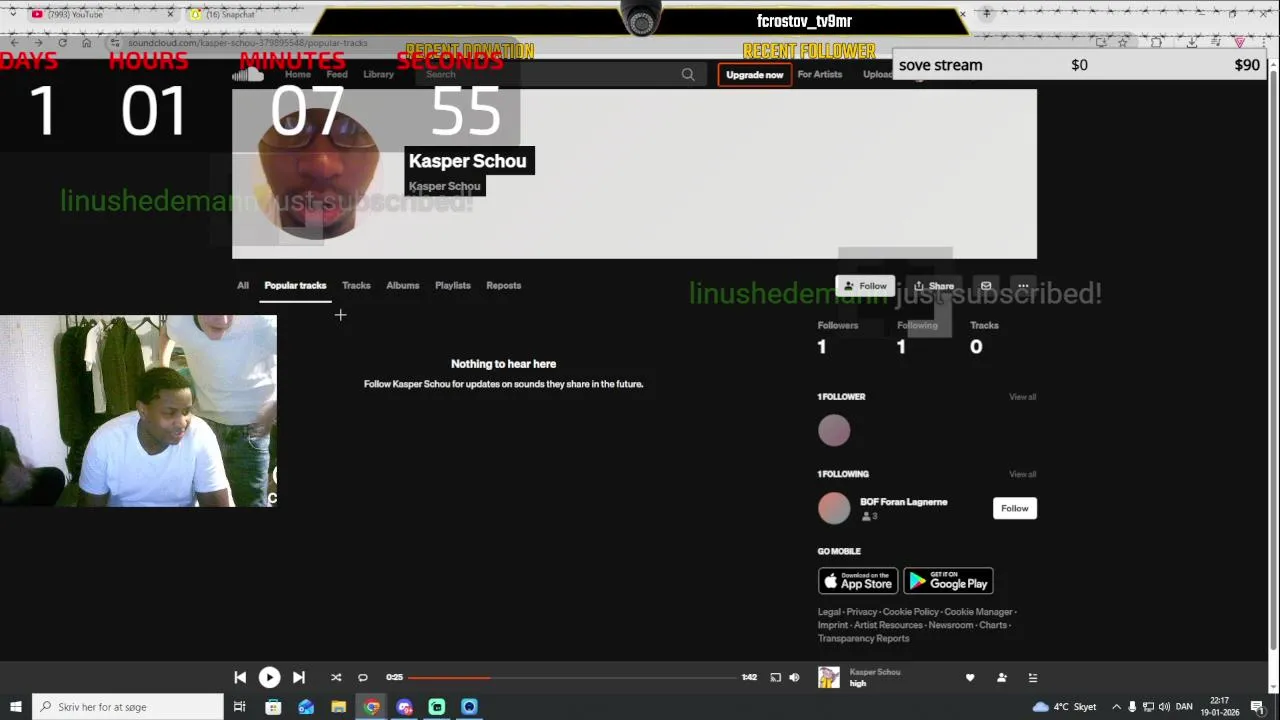Open the Cookie Policy footer link
Screen dimensions: 1280x720
[911, 612]
